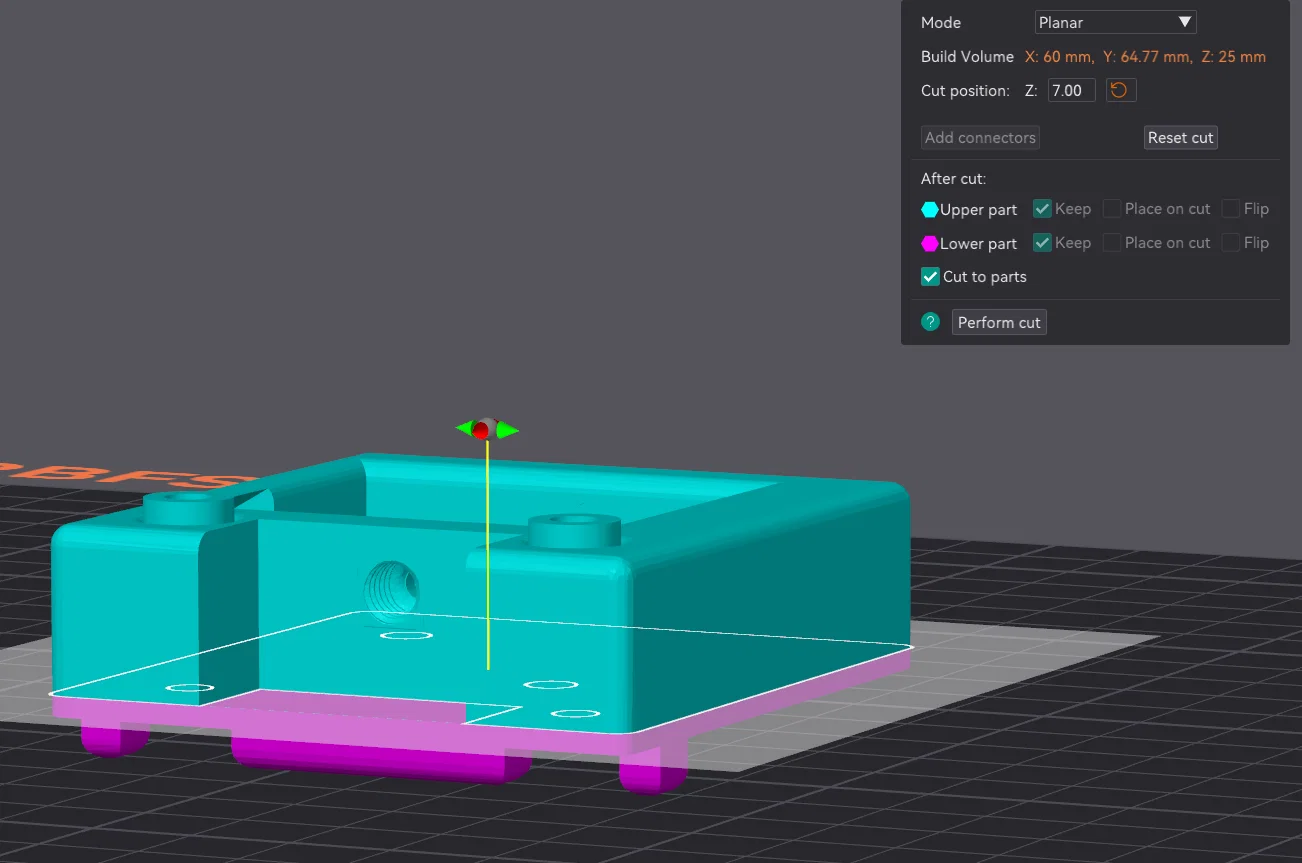Click the cyan Upper part hexagon swatch
The height and width of the screenshot is (863, 1302).
coord(930,210)
